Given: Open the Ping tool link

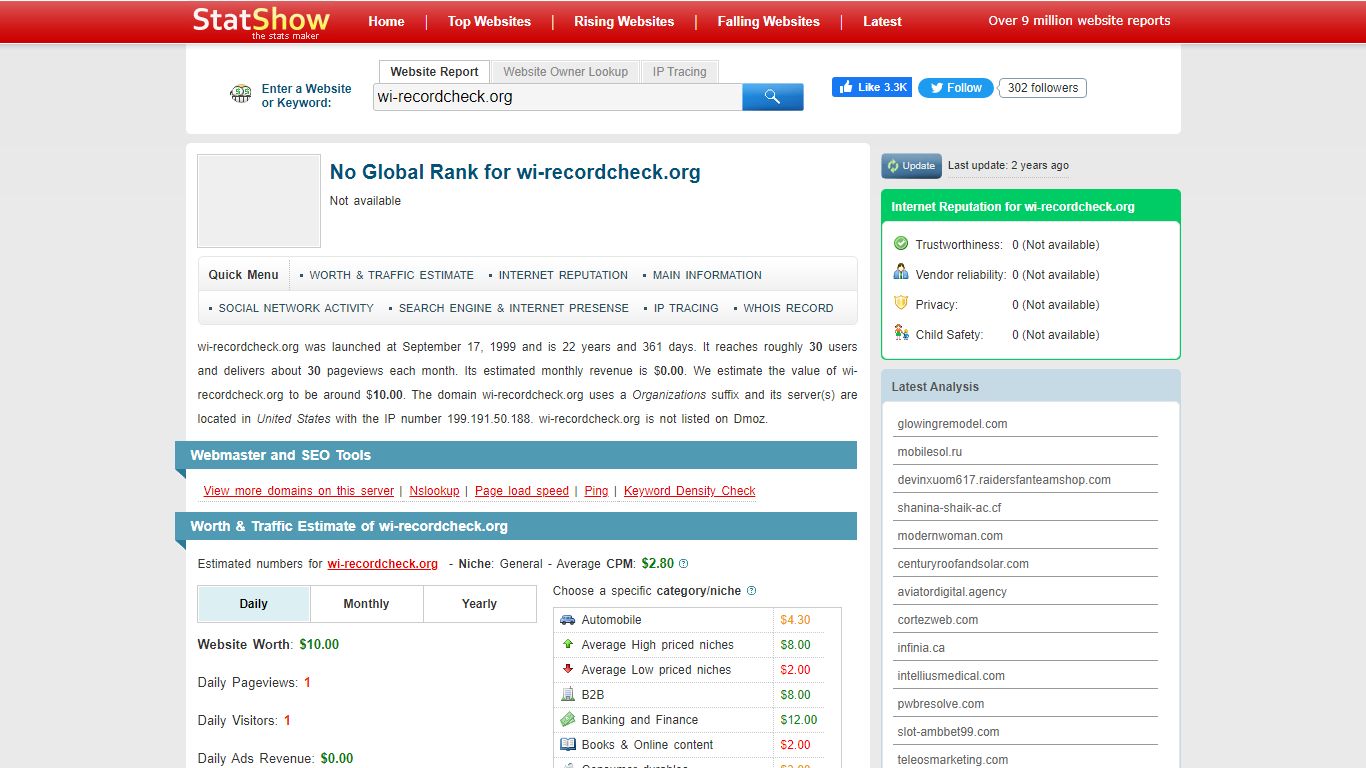Looking at the screenshot, I should [596, 491].
